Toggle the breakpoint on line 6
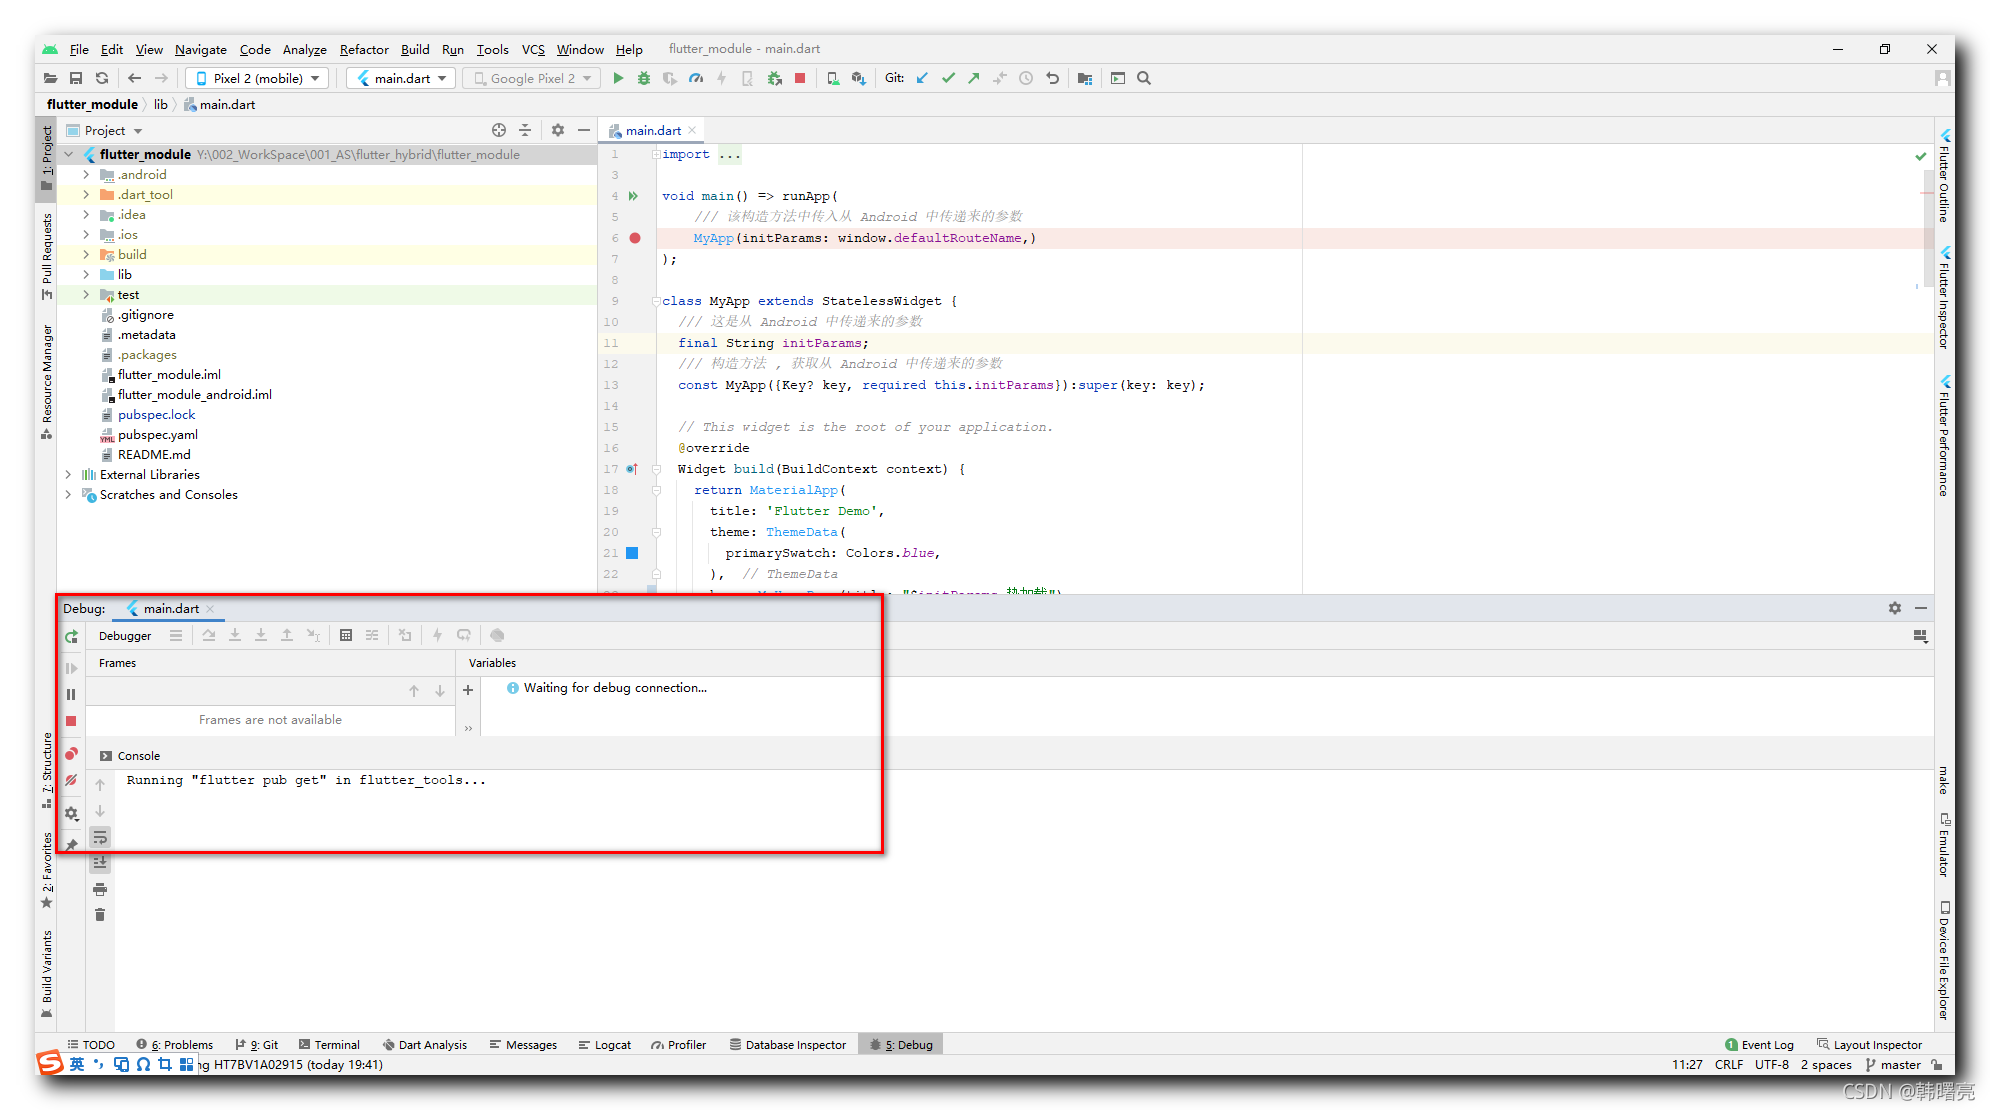The height and width of the screenshot is (1110, 1990). pos(635,238)
